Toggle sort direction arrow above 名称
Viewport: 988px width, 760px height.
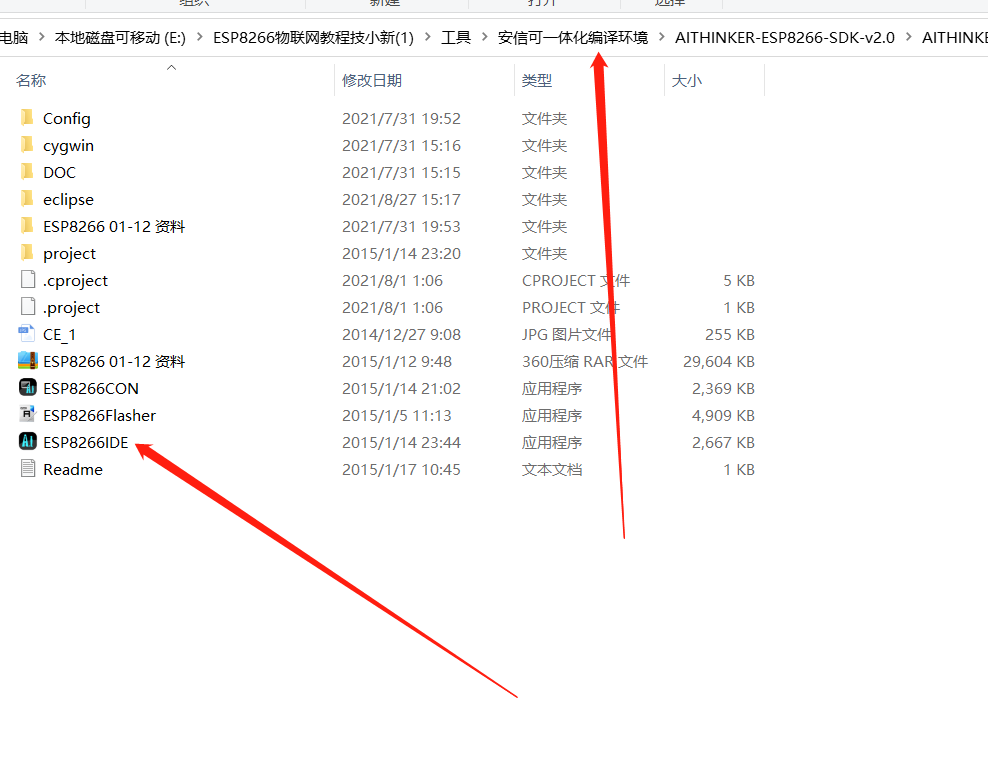coord(171,67)
